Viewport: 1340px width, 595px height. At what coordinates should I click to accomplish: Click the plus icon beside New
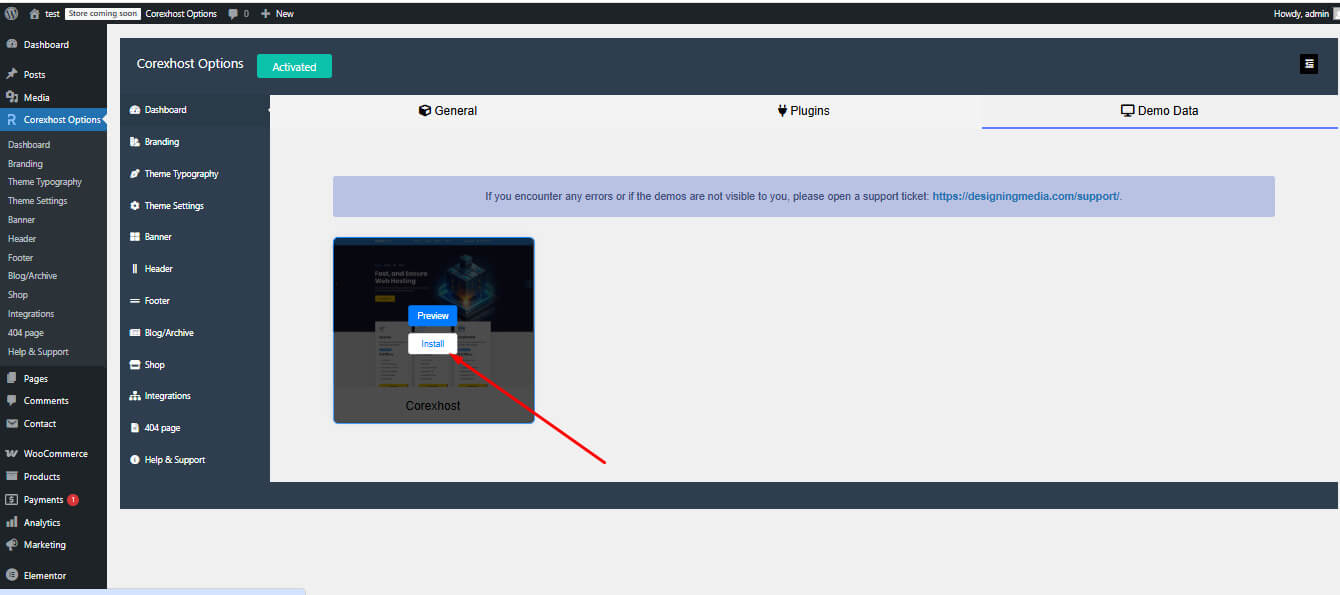(265, 14)
